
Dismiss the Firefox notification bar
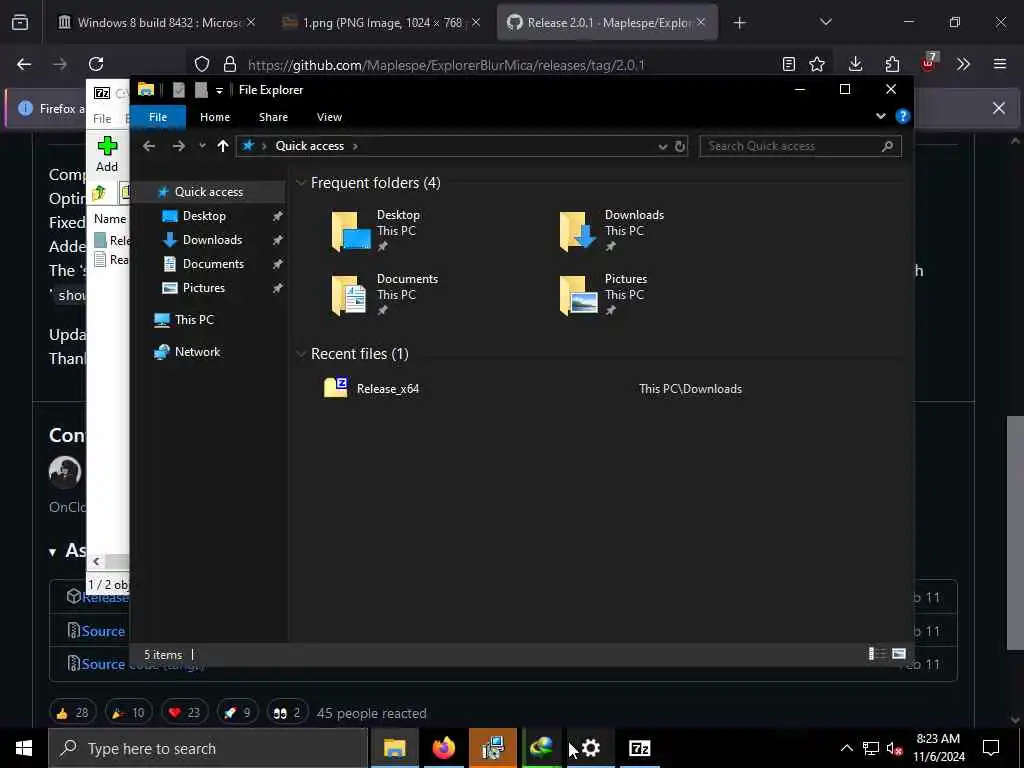coord(999,108)
